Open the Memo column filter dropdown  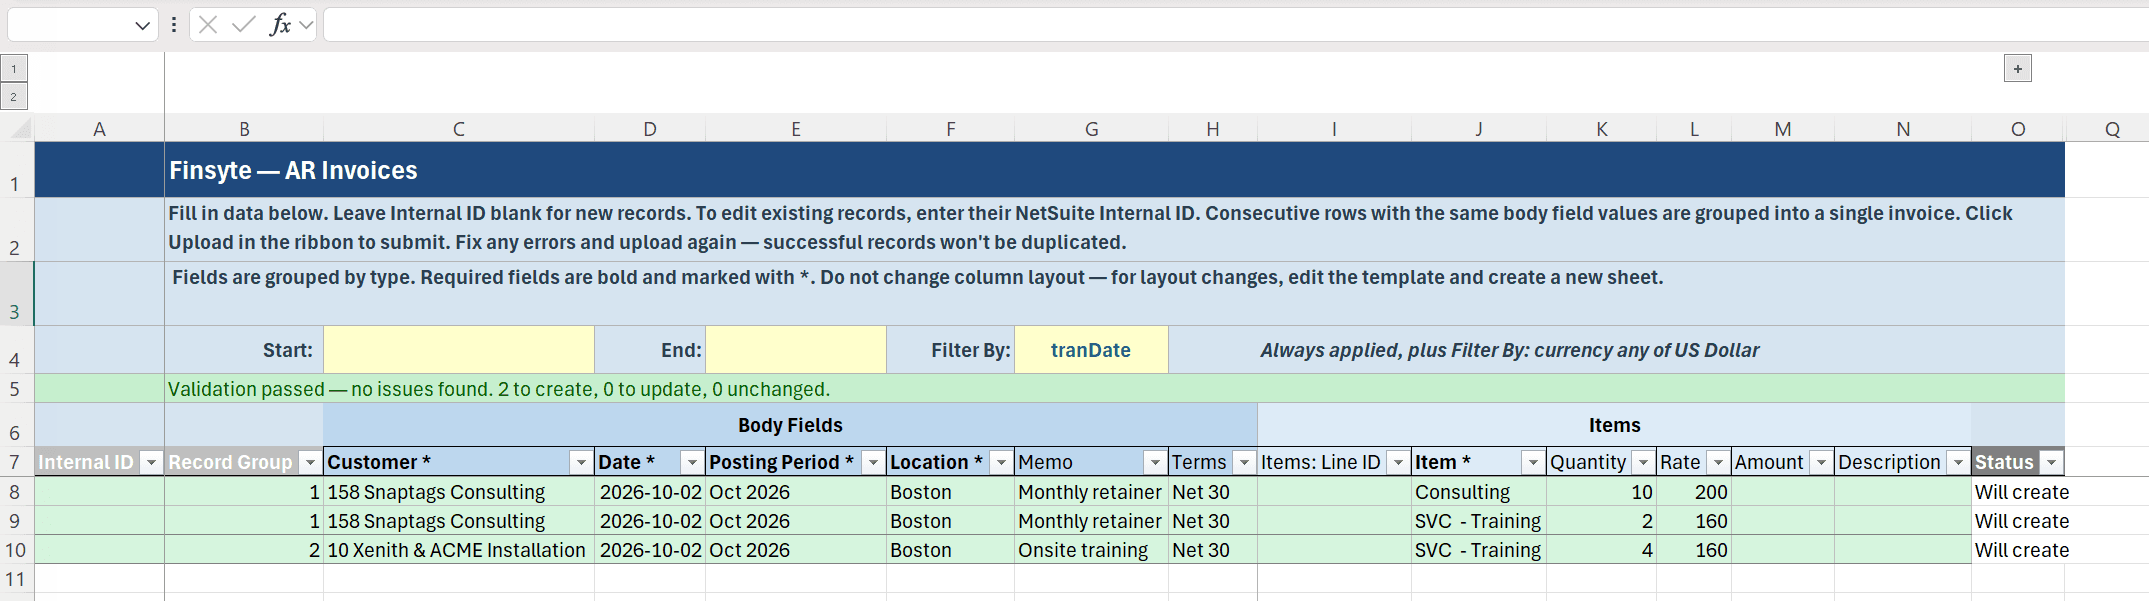tap(1155, 462)
